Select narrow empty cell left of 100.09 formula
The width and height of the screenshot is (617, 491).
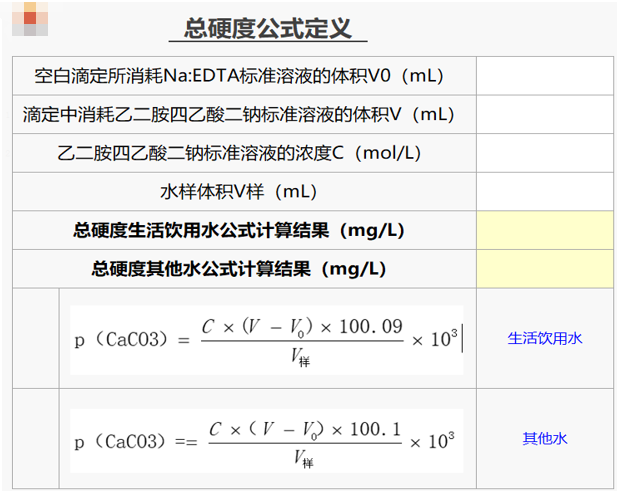click(36, 339)
